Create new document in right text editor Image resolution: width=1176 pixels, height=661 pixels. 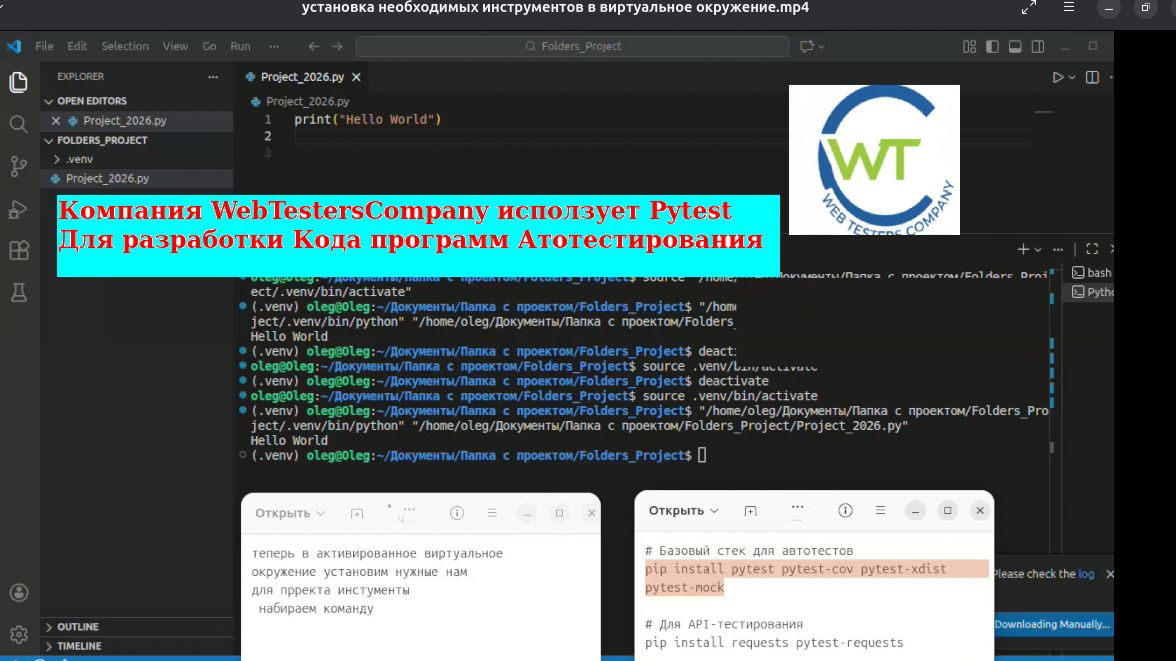click(x=750, y=510)
